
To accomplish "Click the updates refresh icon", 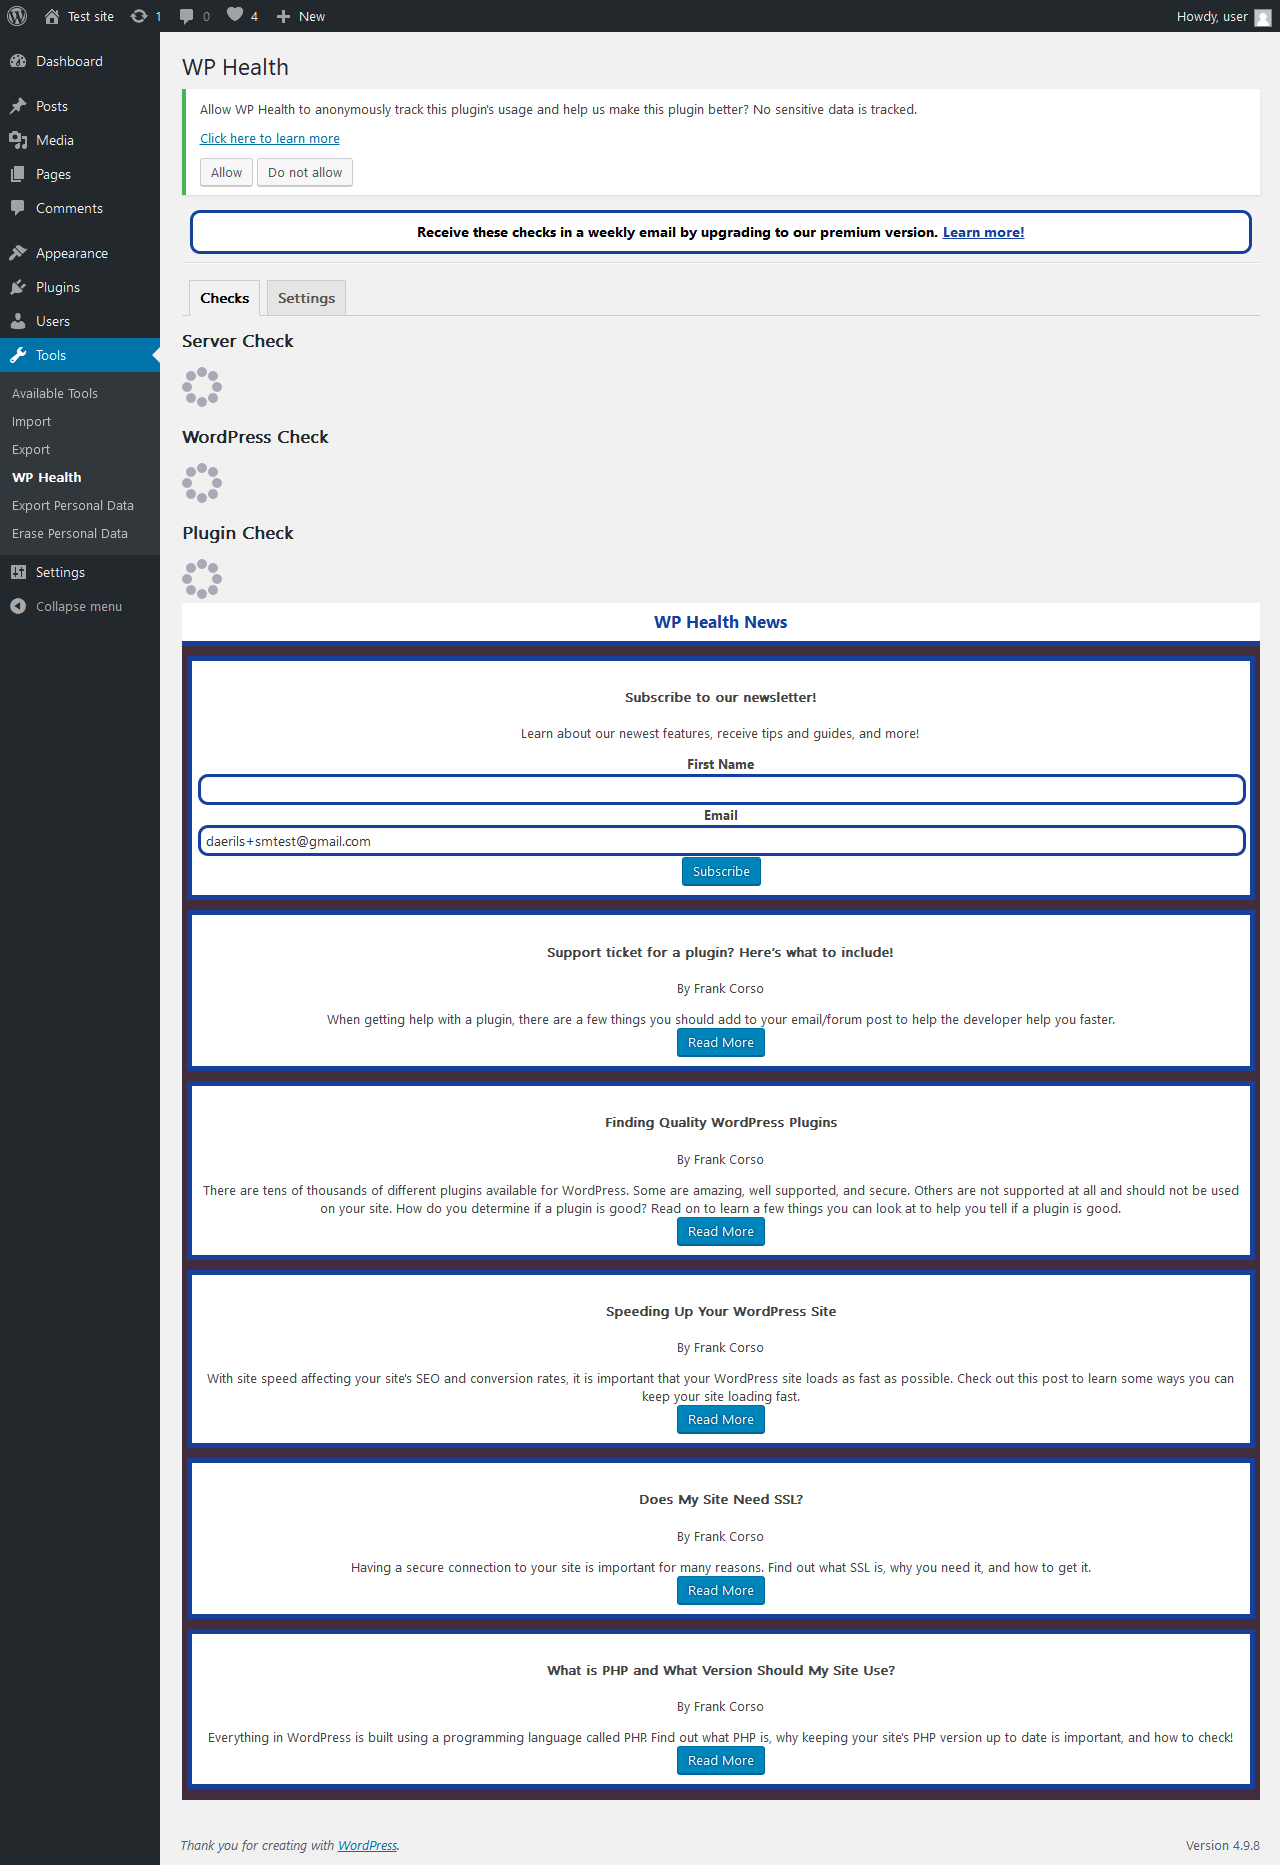I will pyautogui.click(x=139, y=16).
